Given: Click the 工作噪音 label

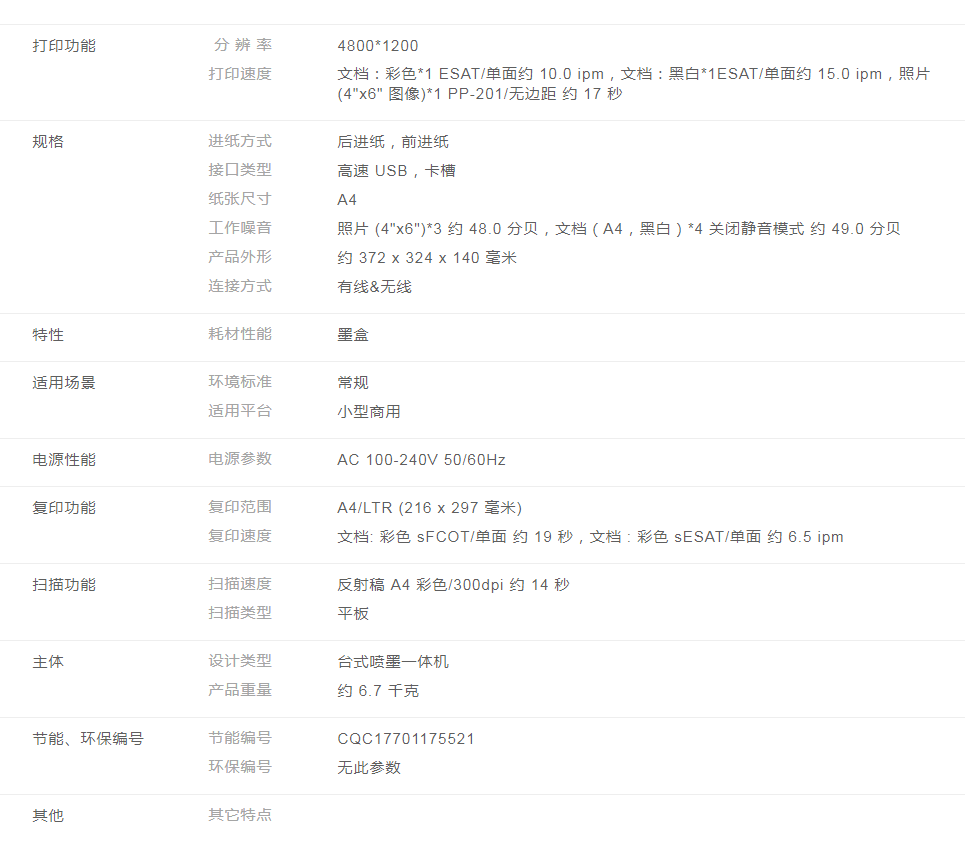Looking at the screenshot, I should click(x=239, y=228).
